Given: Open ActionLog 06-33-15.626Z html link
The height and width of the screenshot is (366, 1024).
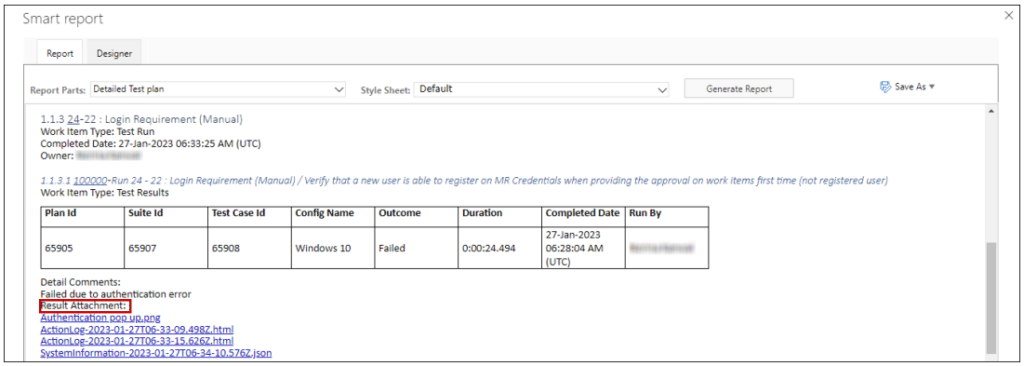Looking at the screenshot, I should [x=137, y=341].
